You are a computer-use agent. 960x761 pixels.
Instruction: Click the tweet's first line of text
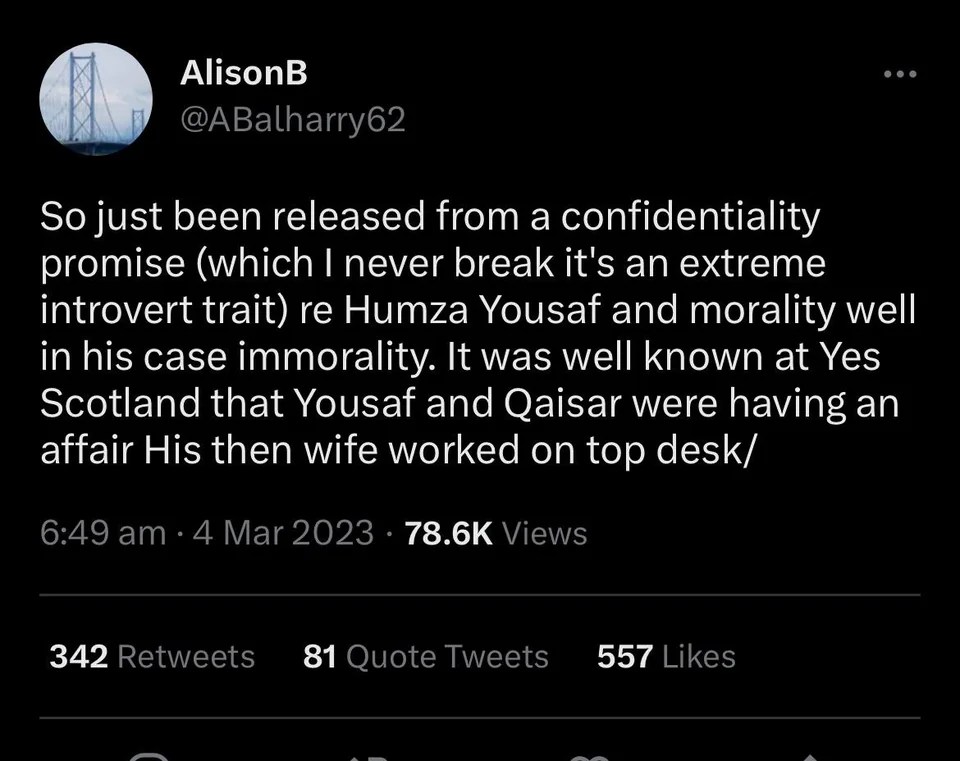point(430,216)
